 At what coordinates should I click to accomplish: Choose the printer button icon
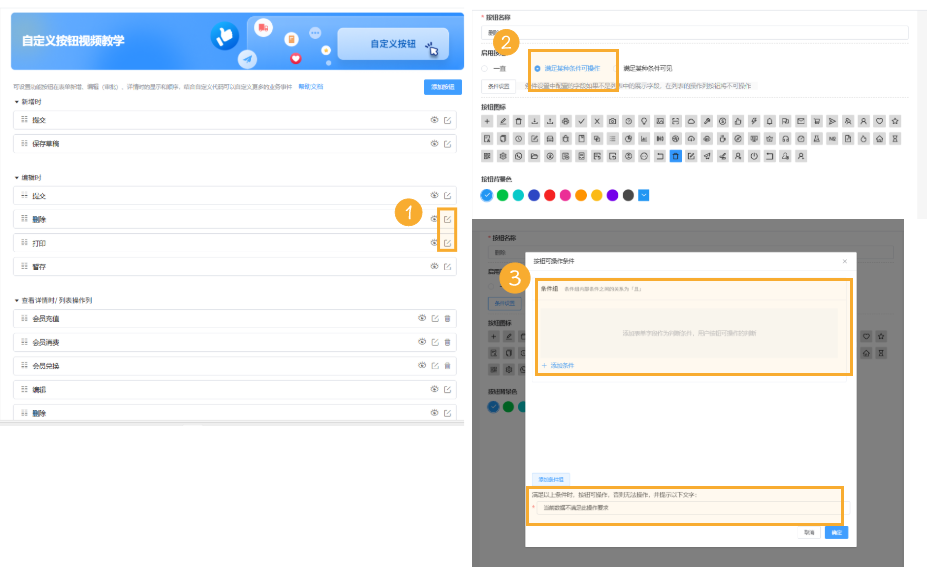566,121
